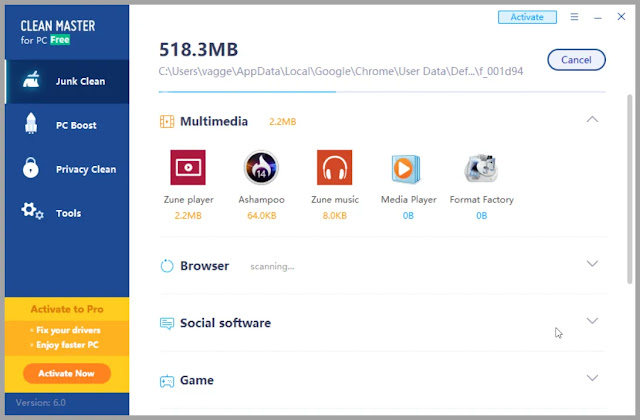Expand the Game section
This screenshot has height=420, width=640.
pos(592,378)
